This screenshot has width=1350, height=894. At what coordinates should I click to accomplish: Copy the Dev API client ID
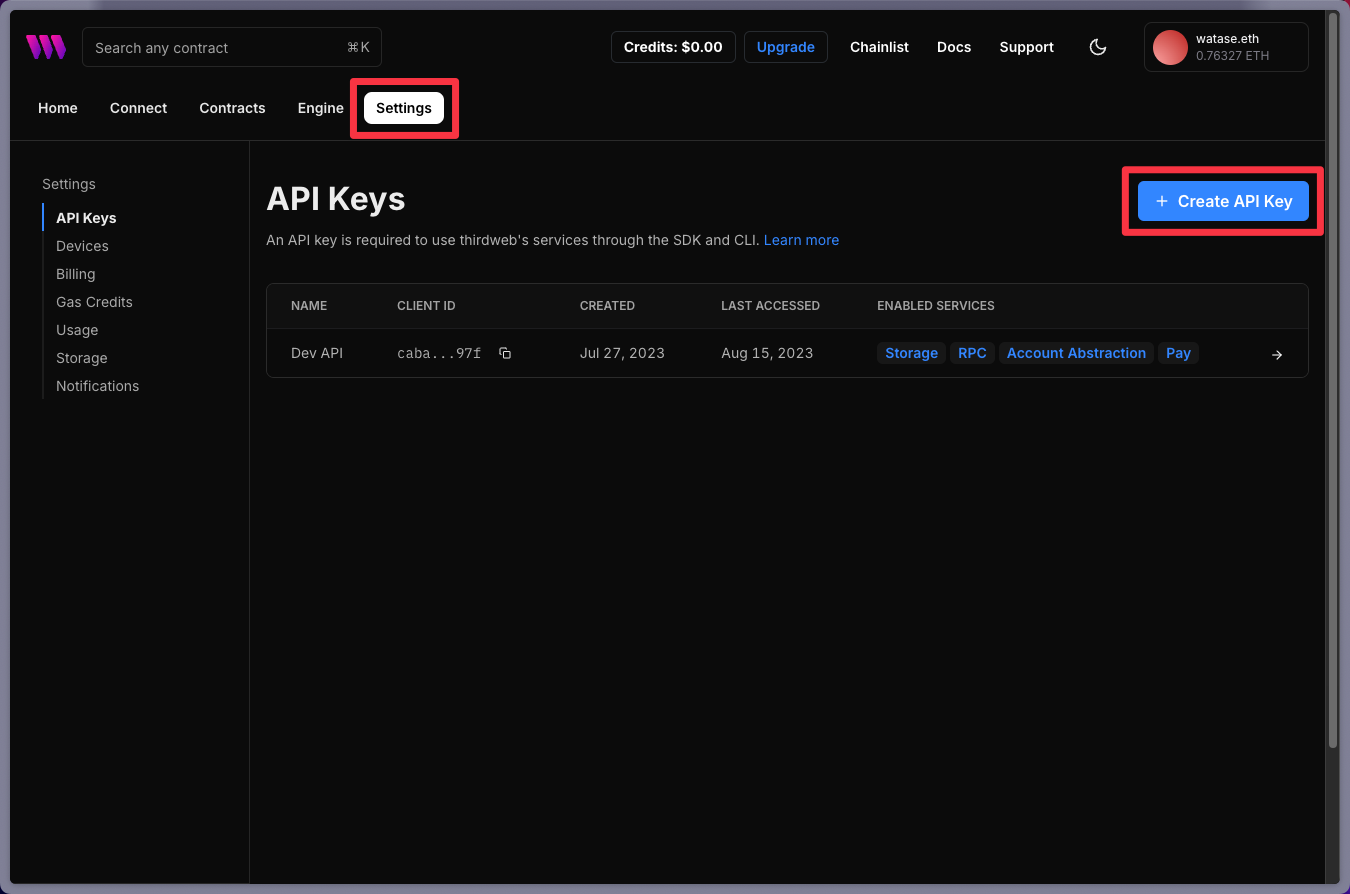click(x=505, y=353)
